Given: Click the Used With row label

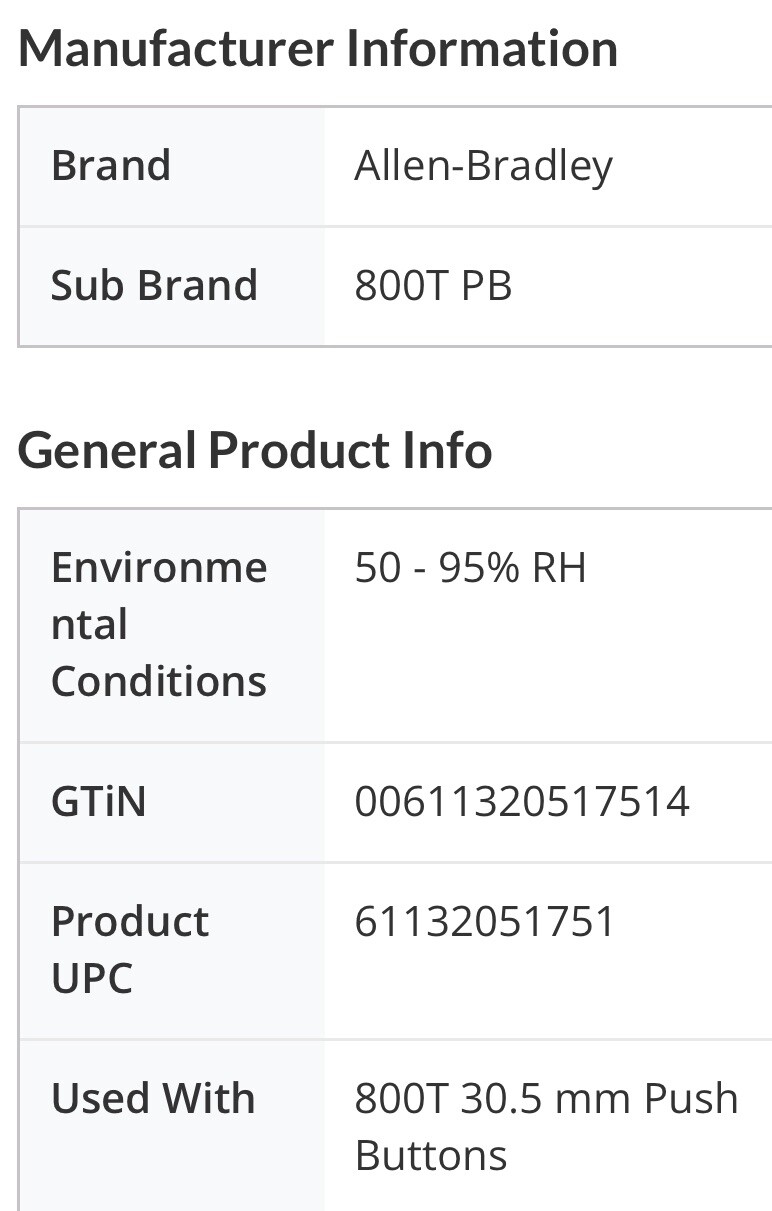Looking at the screenshot, I should 153,1099.
